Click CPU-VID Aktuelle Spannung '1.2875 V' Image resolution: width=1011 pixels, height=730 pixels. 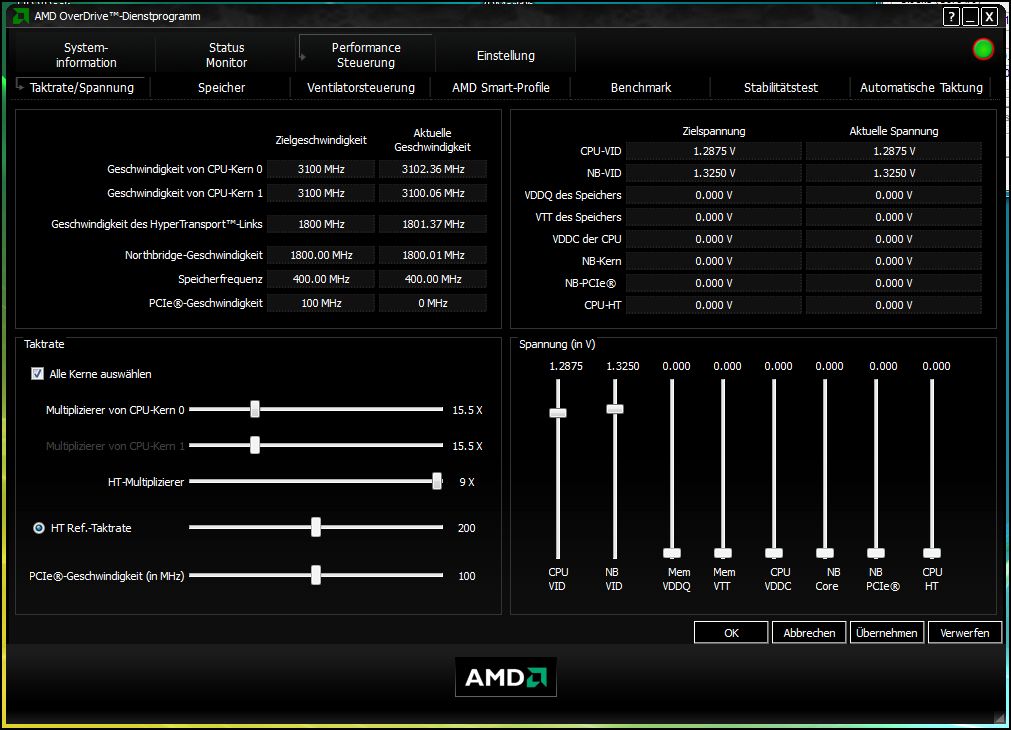click(894, 151)
